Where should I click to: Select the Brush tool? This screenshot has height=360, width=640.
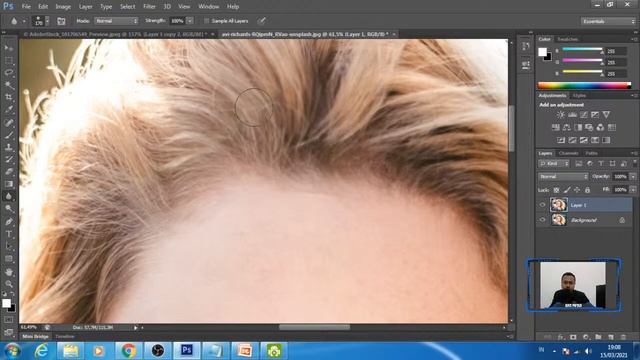point(9,135)
